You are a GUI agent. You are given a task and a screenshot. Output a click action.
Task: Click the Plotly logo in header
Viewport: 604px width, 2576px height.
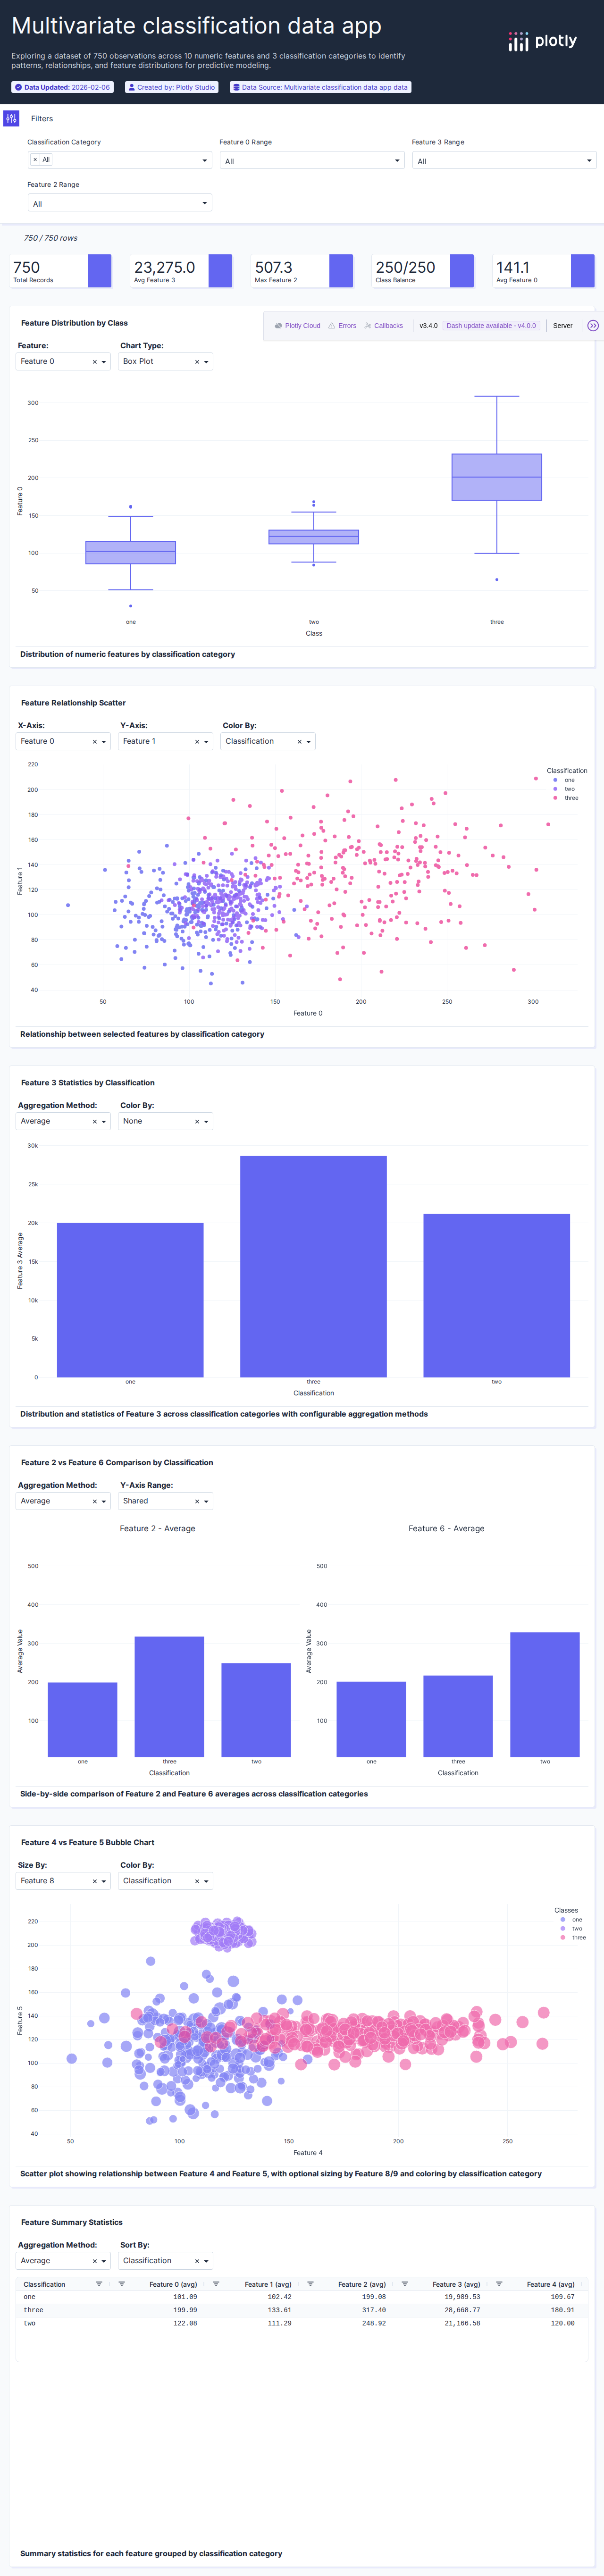tap(542, 41)
